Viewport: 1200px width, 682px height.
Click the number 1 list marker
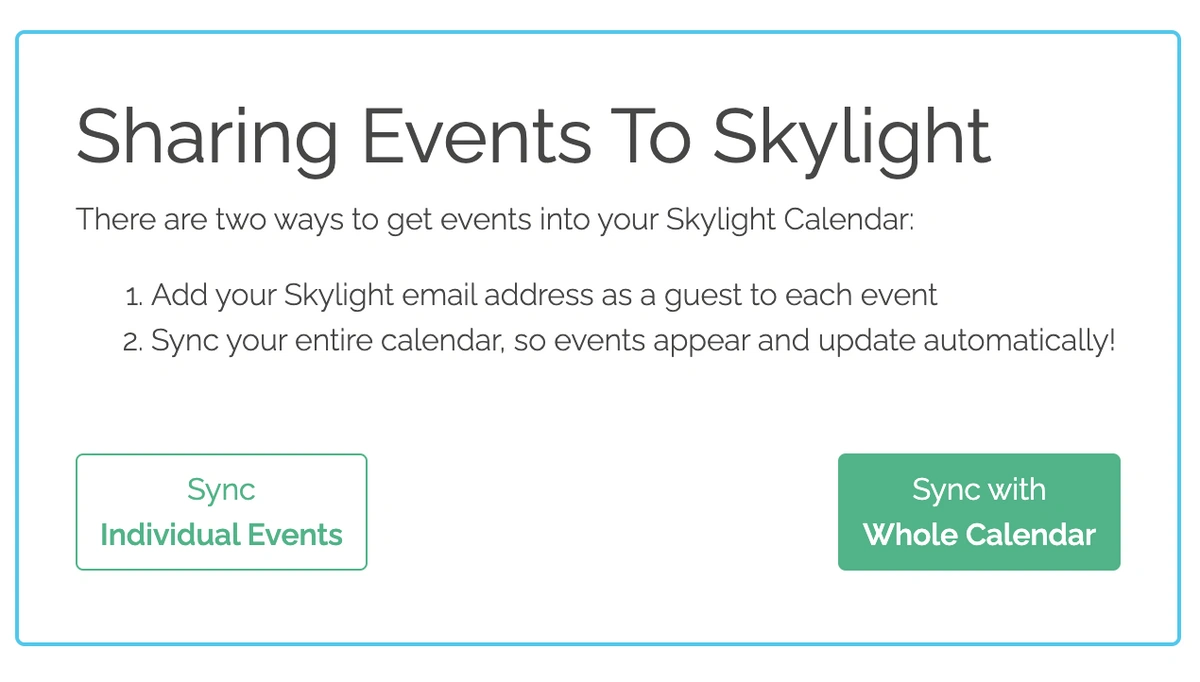134,297
